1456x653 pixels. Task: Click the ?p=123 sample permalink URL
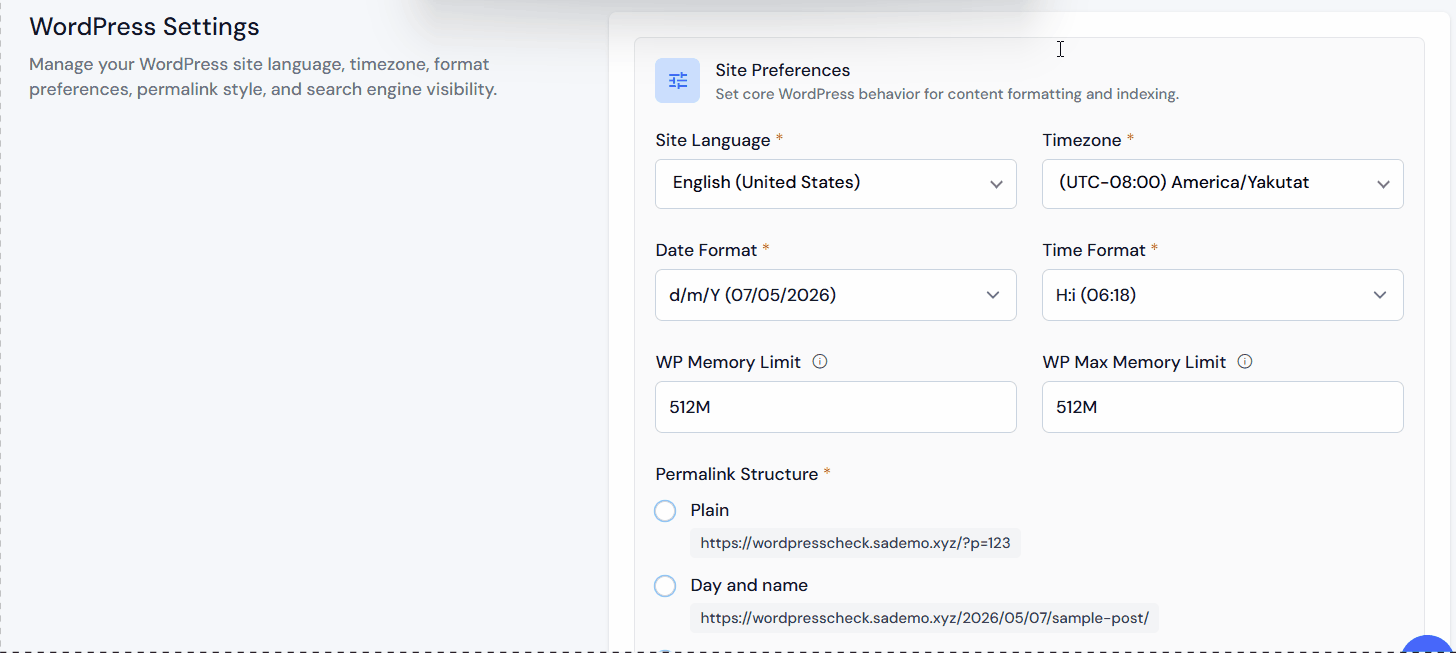pyautogui.click(x=855, y=543)
